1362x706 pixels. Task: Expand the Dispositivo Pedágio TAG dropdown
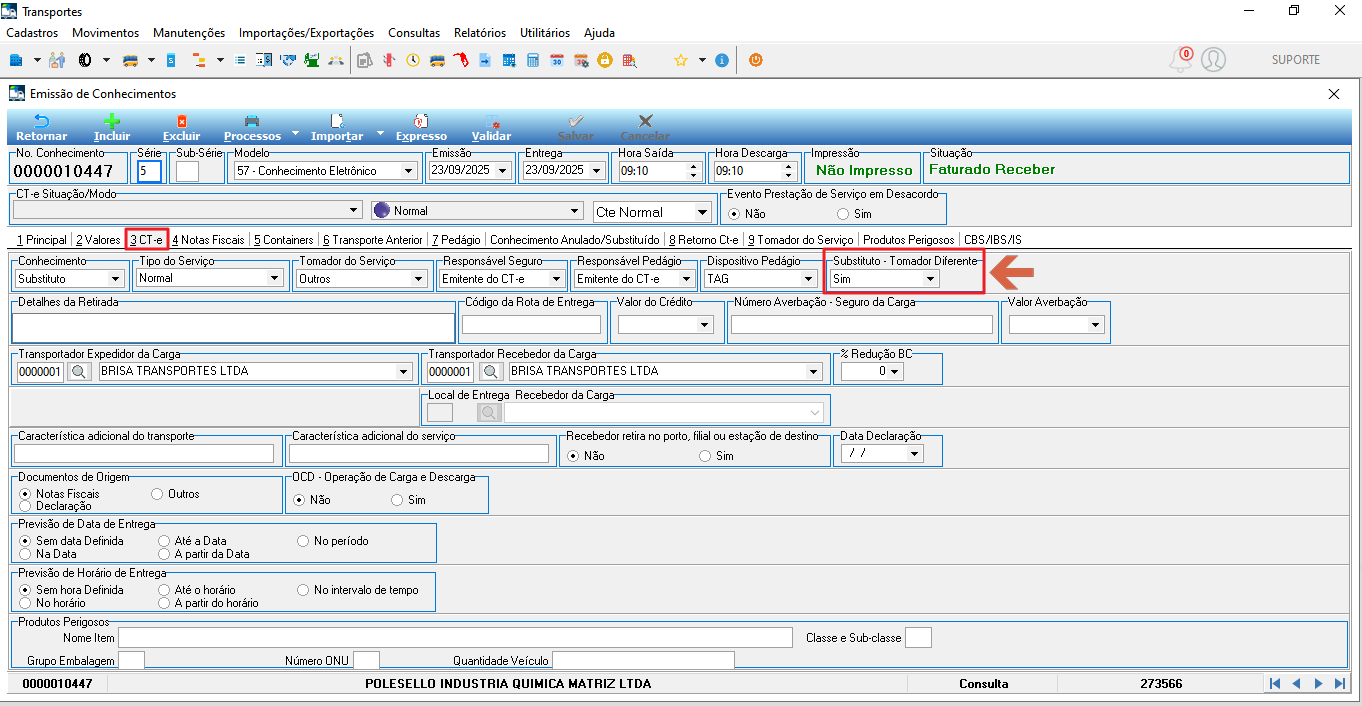(761, 279)
